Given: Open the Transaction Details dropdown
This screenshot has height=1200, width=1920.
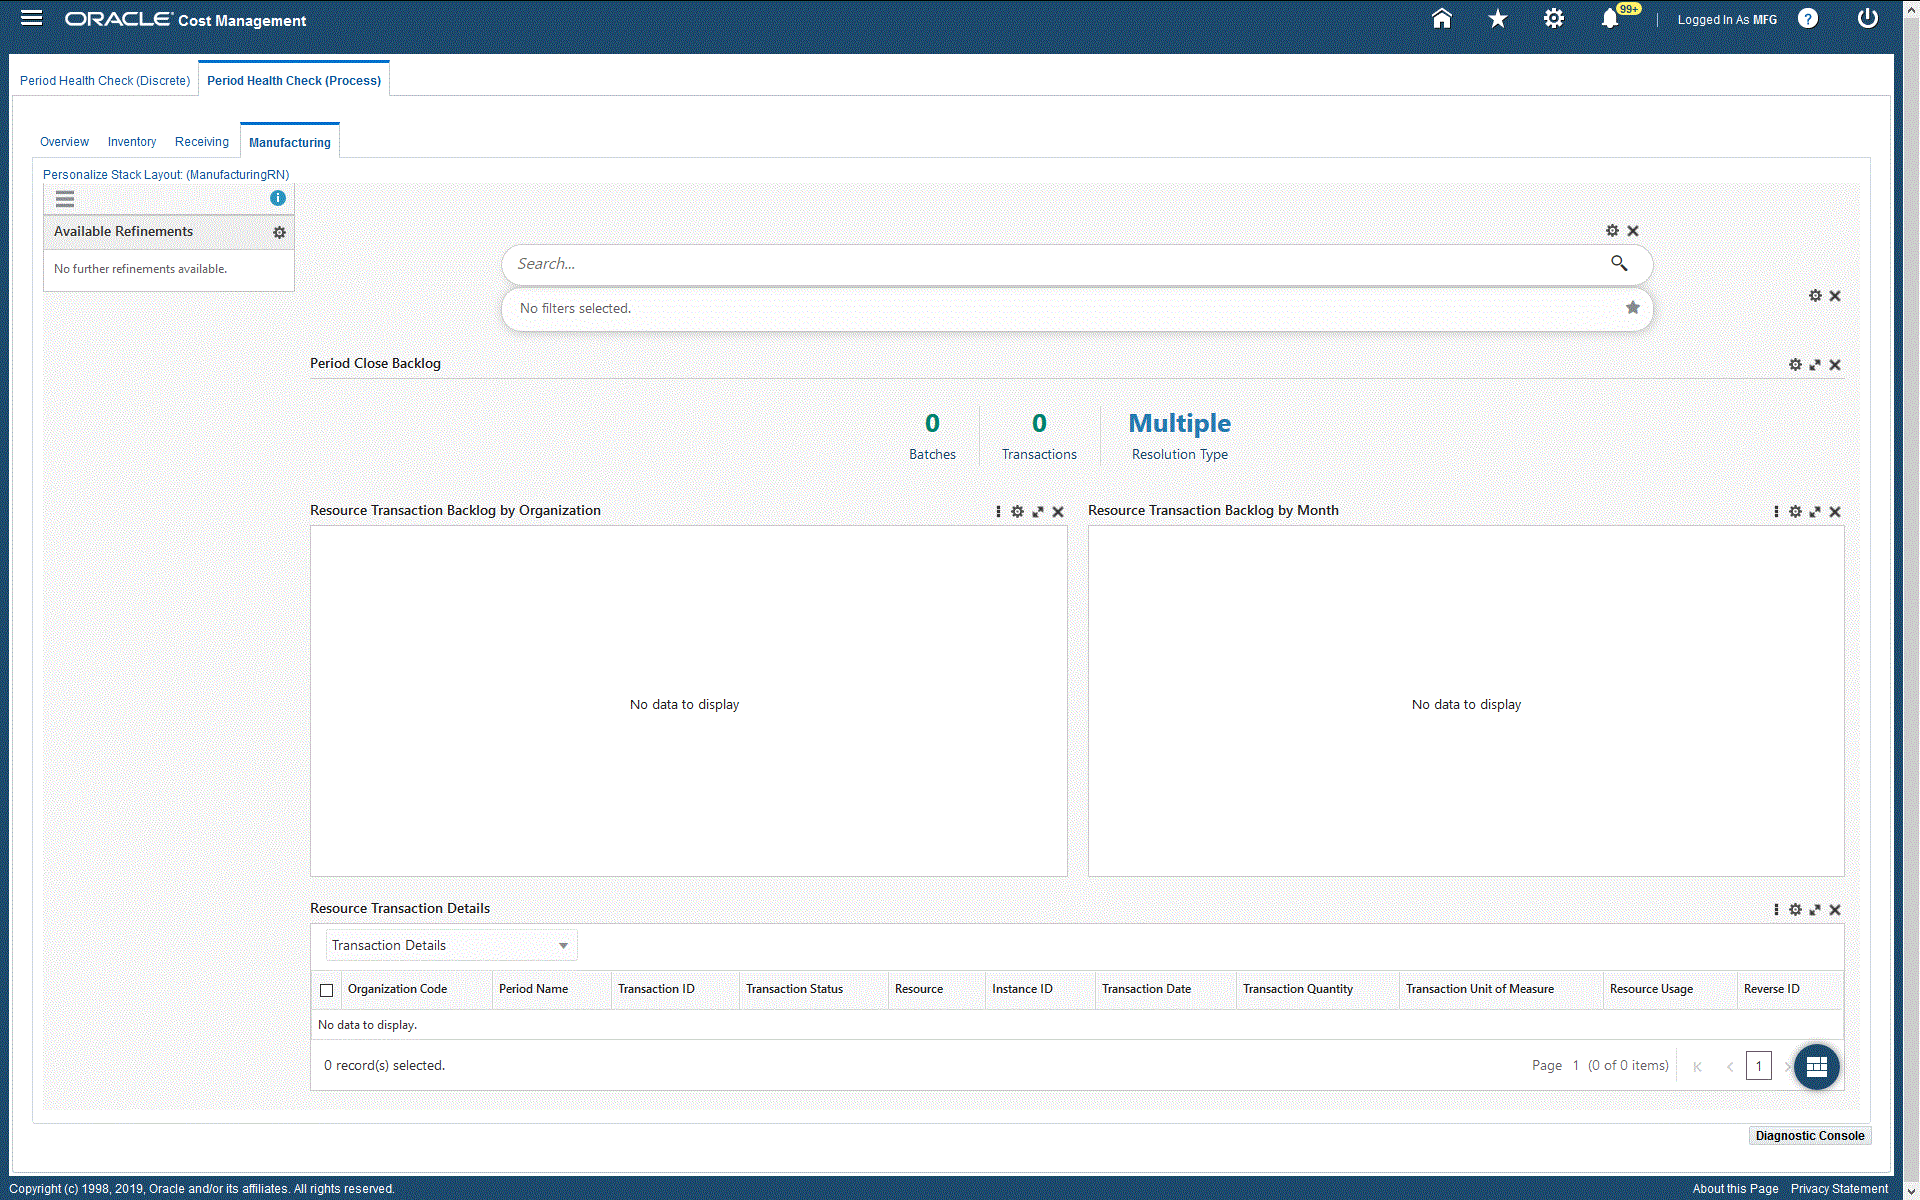Looking at the screenshot, I should click(451, 945).
